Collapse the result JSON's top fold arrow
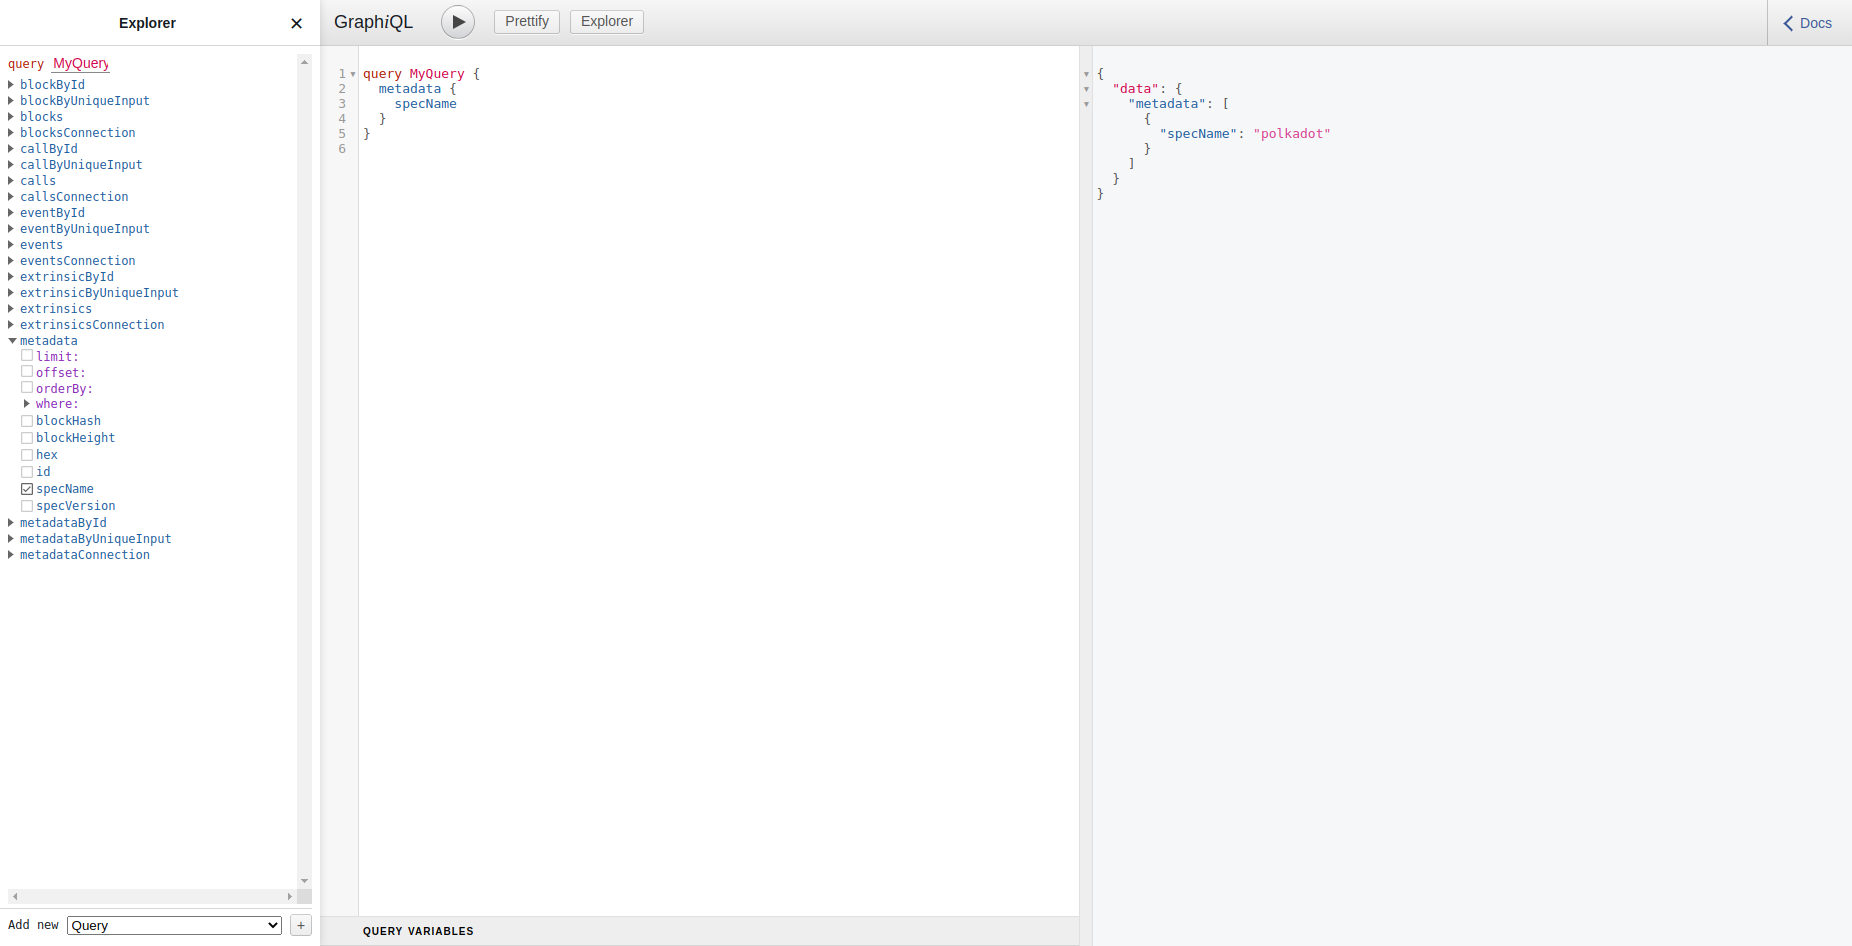Viewport: 1852px width, 946px height. point(1086,74)
